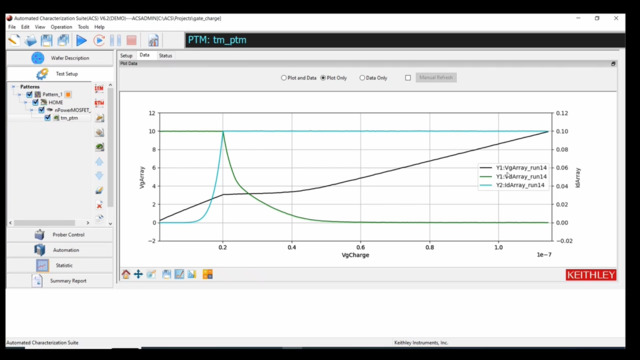Click the circular repeat-run icon
The height and width of the screenshot is (360, 640).
tap(99, 40)
